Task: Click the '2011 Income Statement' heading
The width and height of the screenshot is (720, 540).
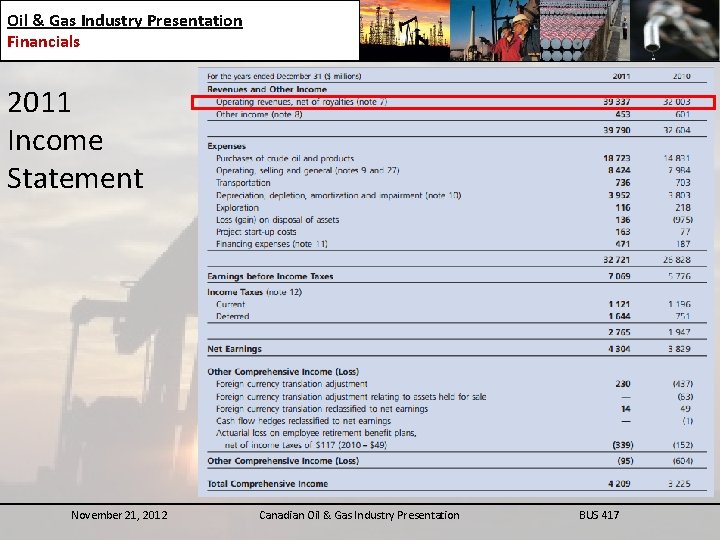Action: tap(75, 140)
